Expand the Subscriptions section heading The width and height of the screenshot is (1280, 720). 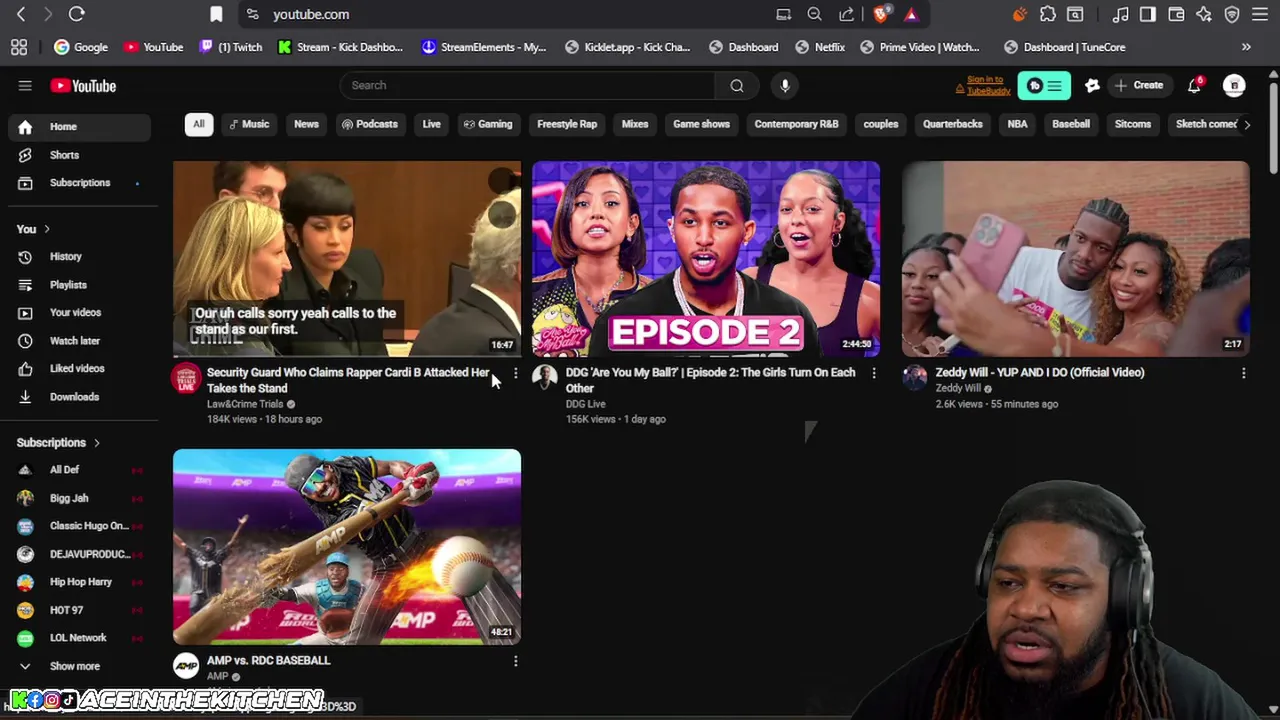[x=59, y=442]
